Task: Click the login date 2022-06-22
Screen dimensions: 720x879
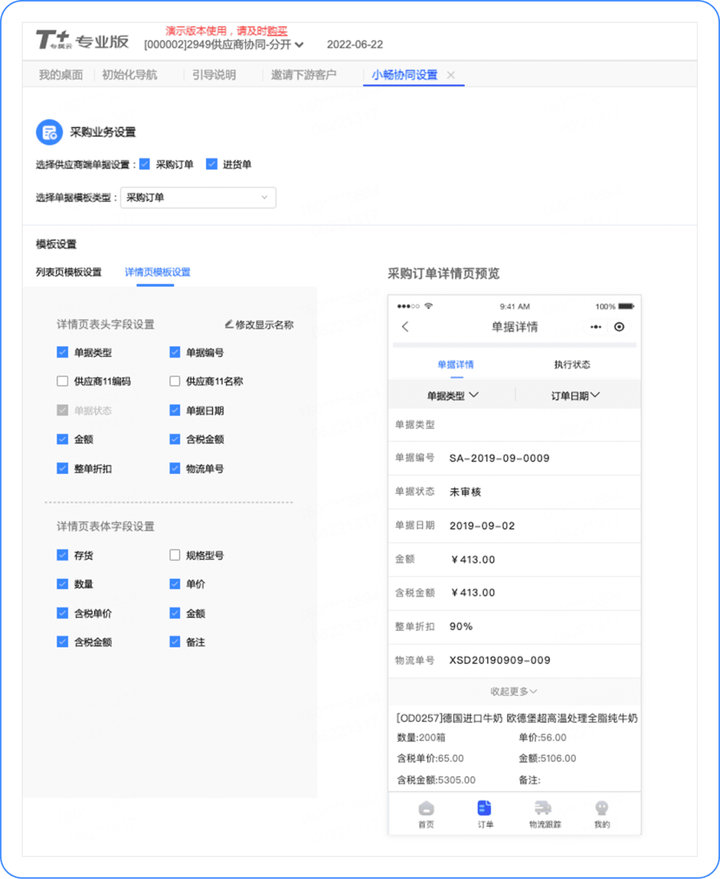Action: coord(355,45)
